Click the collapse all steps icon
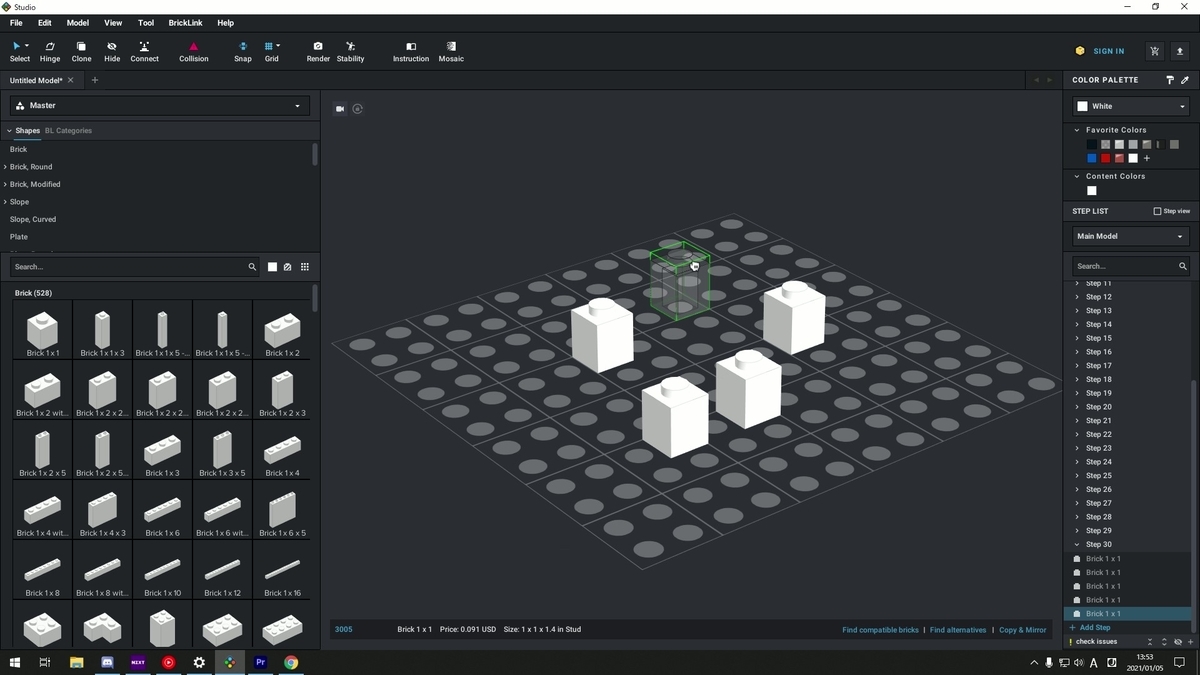The image size is (1200, 675). (1150, 642)
